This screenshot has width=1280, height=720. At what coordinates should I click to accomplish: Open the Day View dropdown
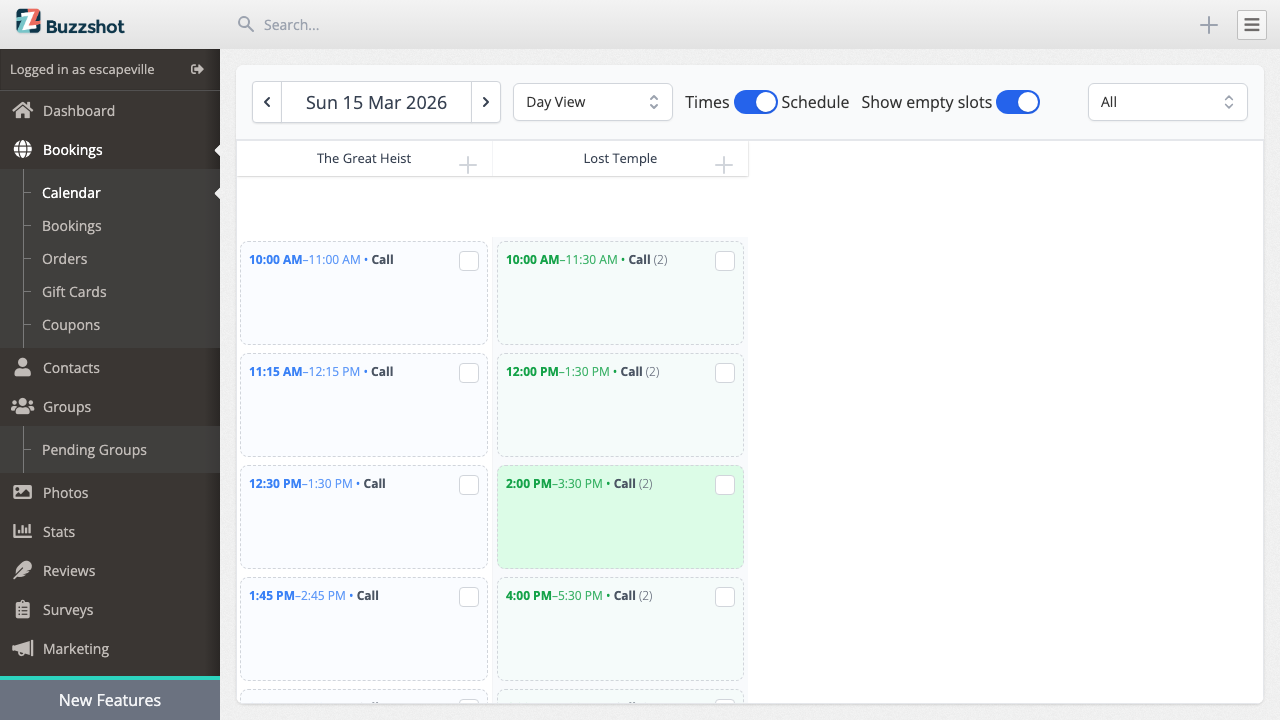click(x=592, y=101)
